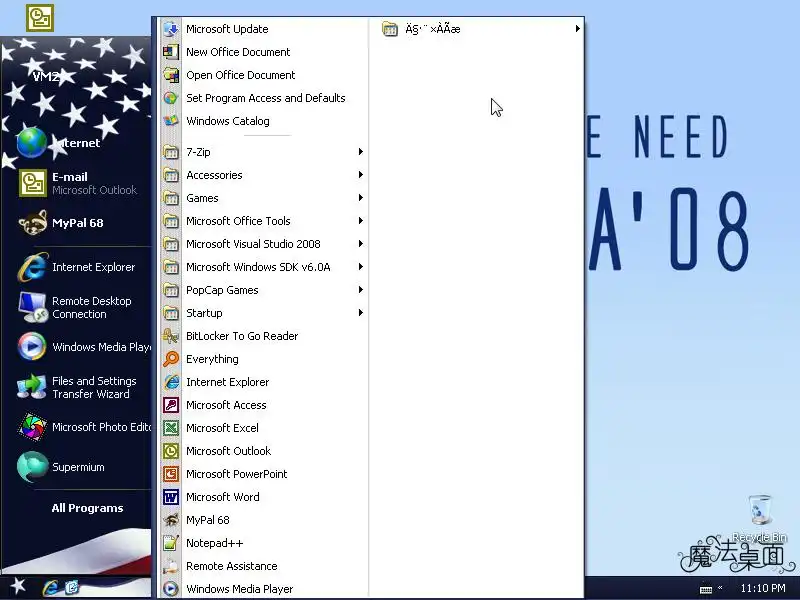Click the Everything search icon
Image resolution: width=800 pixels, height=600 pixels.
pos(171,359)
